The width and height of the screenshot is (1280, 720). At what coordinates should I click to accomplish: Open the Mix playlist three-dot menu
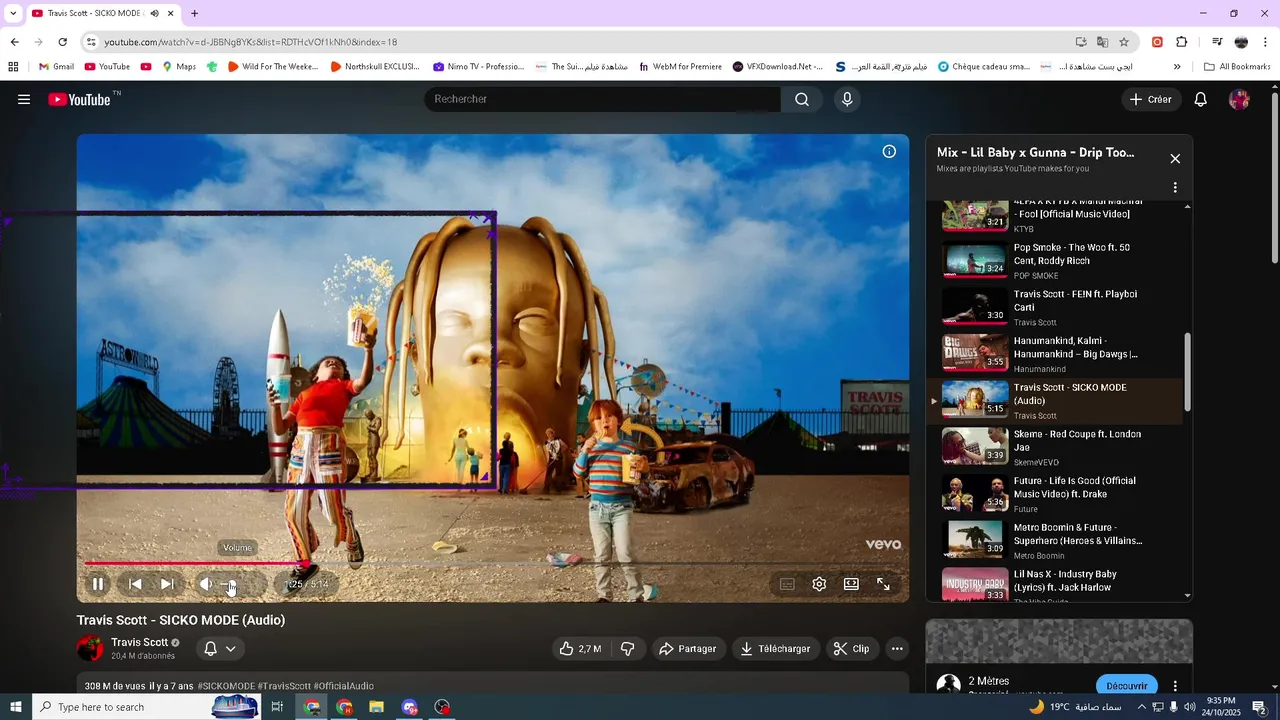[1175, 187]
